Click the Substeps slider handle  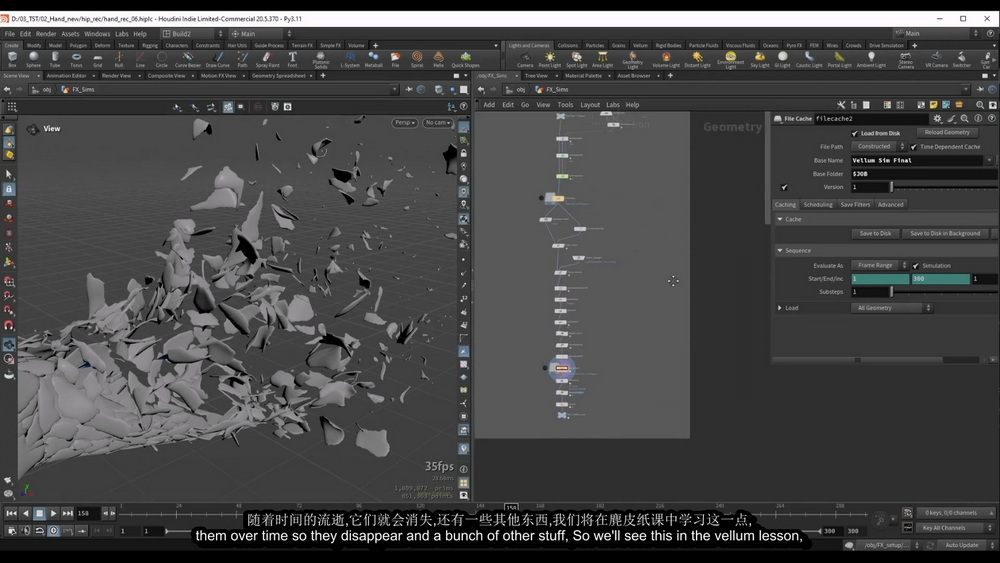click(892, 292)
